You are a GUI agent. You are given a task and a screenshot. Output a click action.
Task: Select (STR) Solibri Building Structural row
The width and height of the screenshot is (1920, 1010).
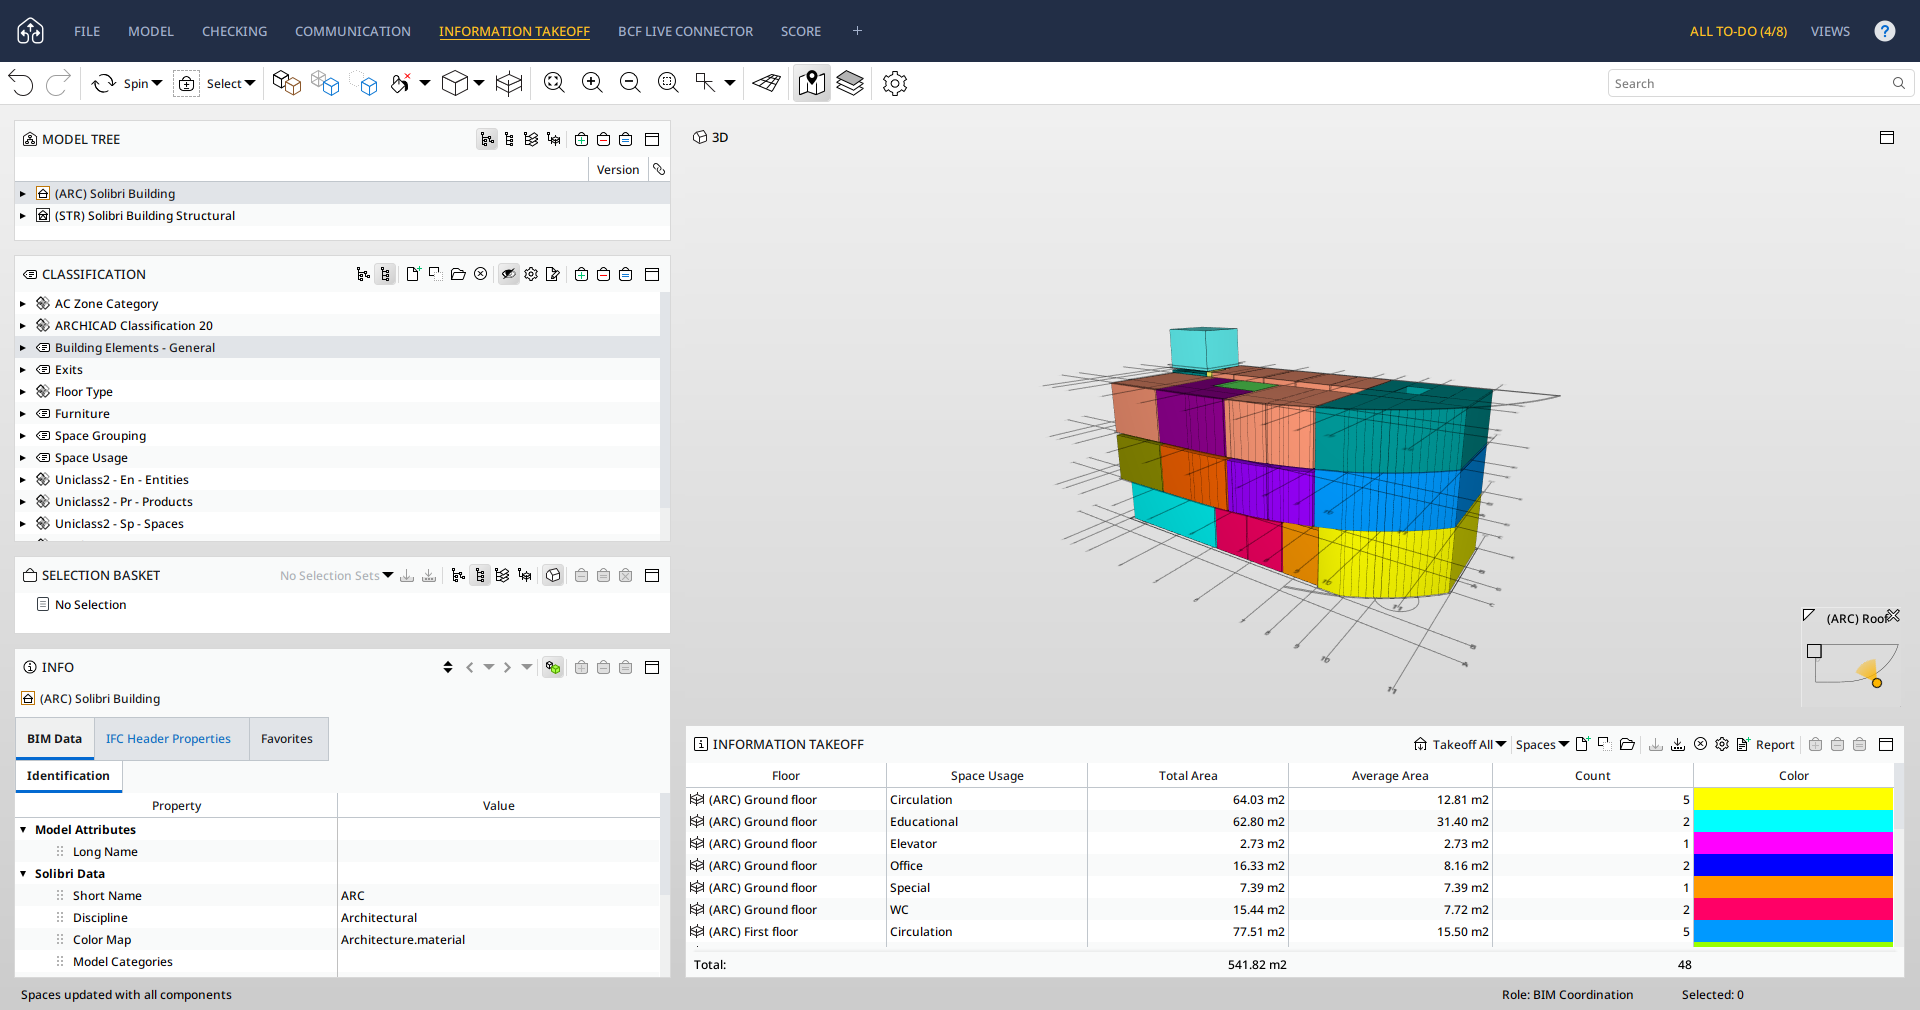(342, 215)
